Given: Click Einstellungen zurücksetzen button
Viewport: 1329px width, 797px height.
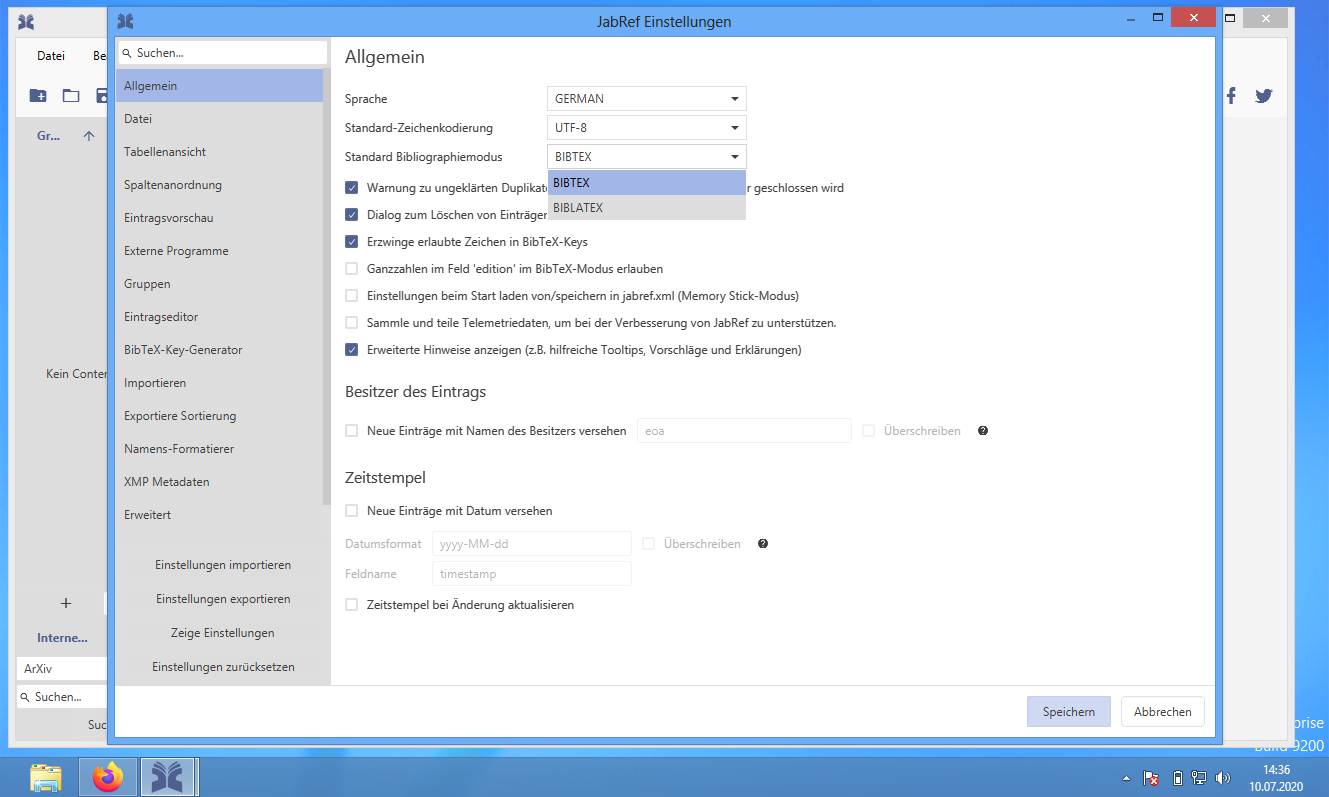Looking at the screenshot, I should pos(223,667).
